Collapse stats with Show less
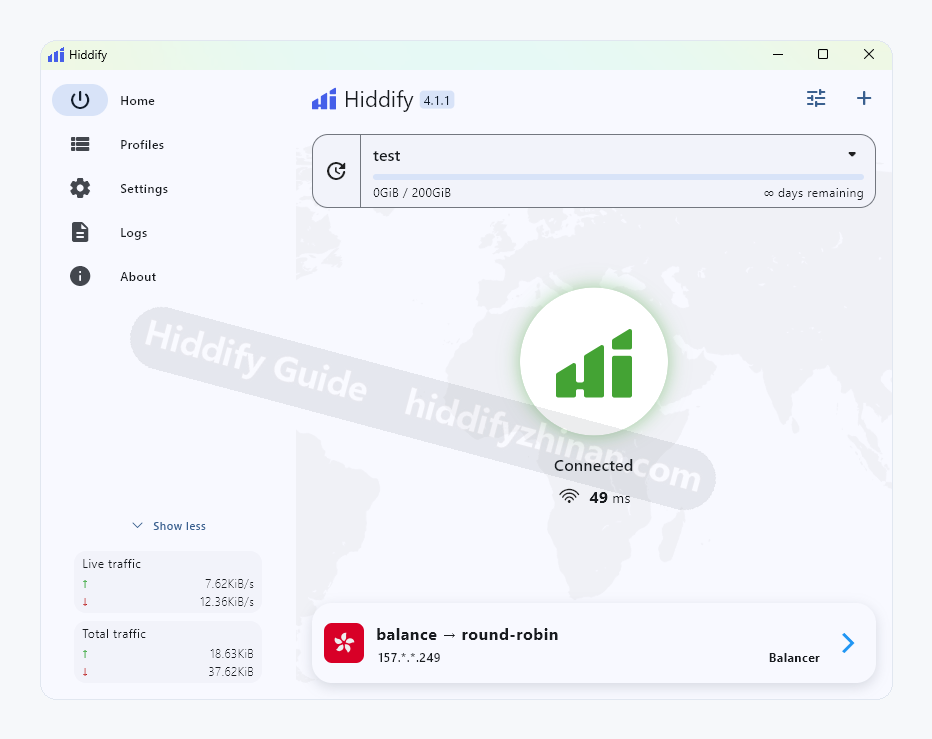Screen dimensions: 932x739 point(169,526)
